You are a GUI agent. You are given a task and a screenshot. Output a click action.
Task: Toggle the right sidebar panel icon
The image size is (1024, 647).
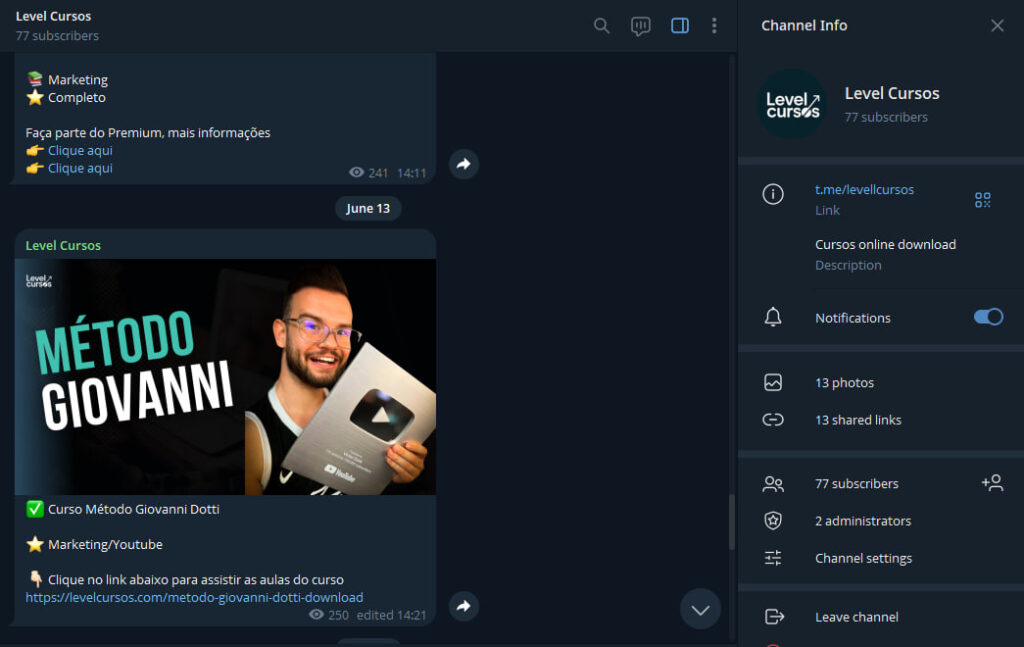(680, 25)
